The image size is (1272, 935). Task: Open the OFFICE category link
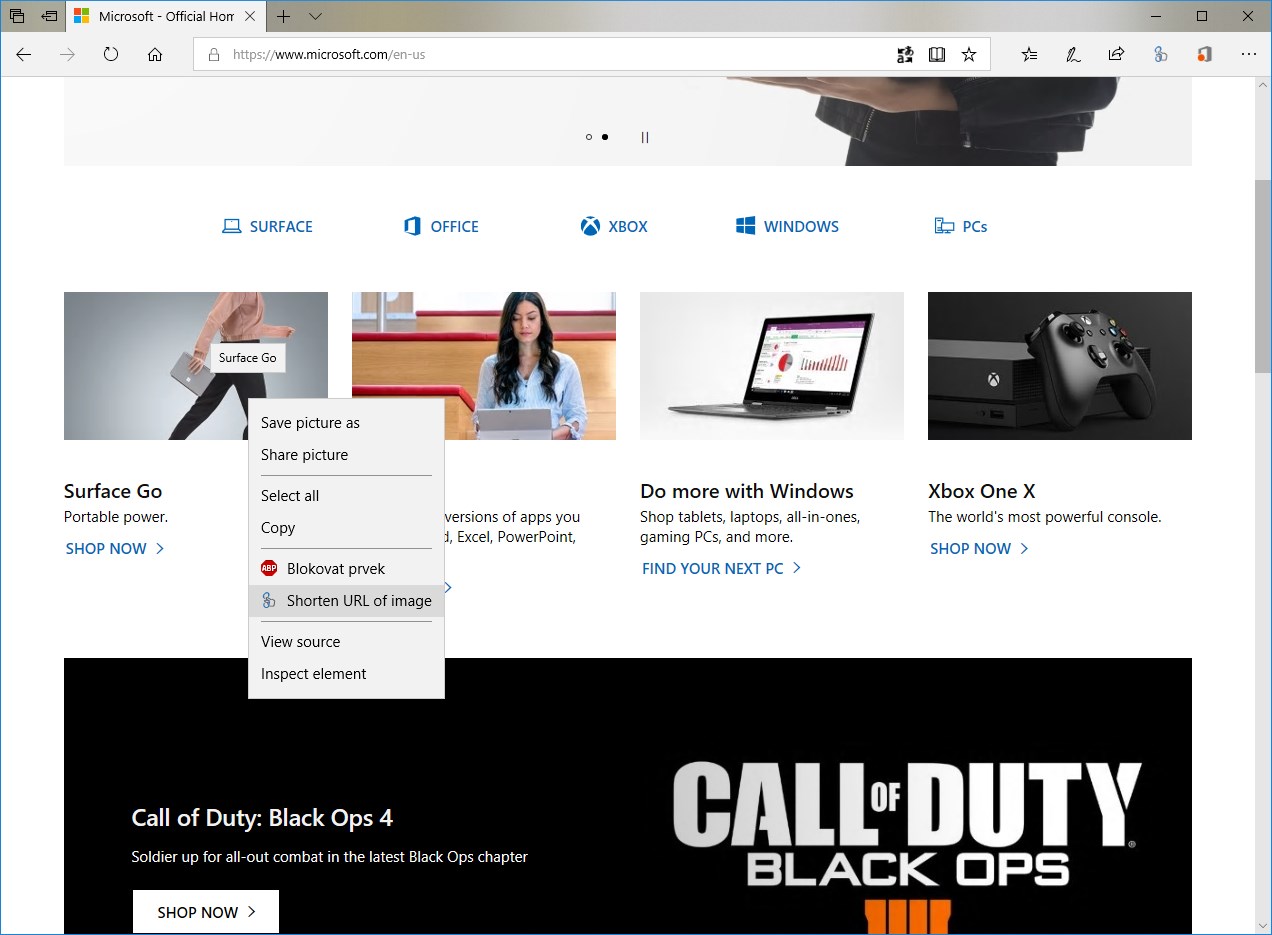(x=441, y=226)
